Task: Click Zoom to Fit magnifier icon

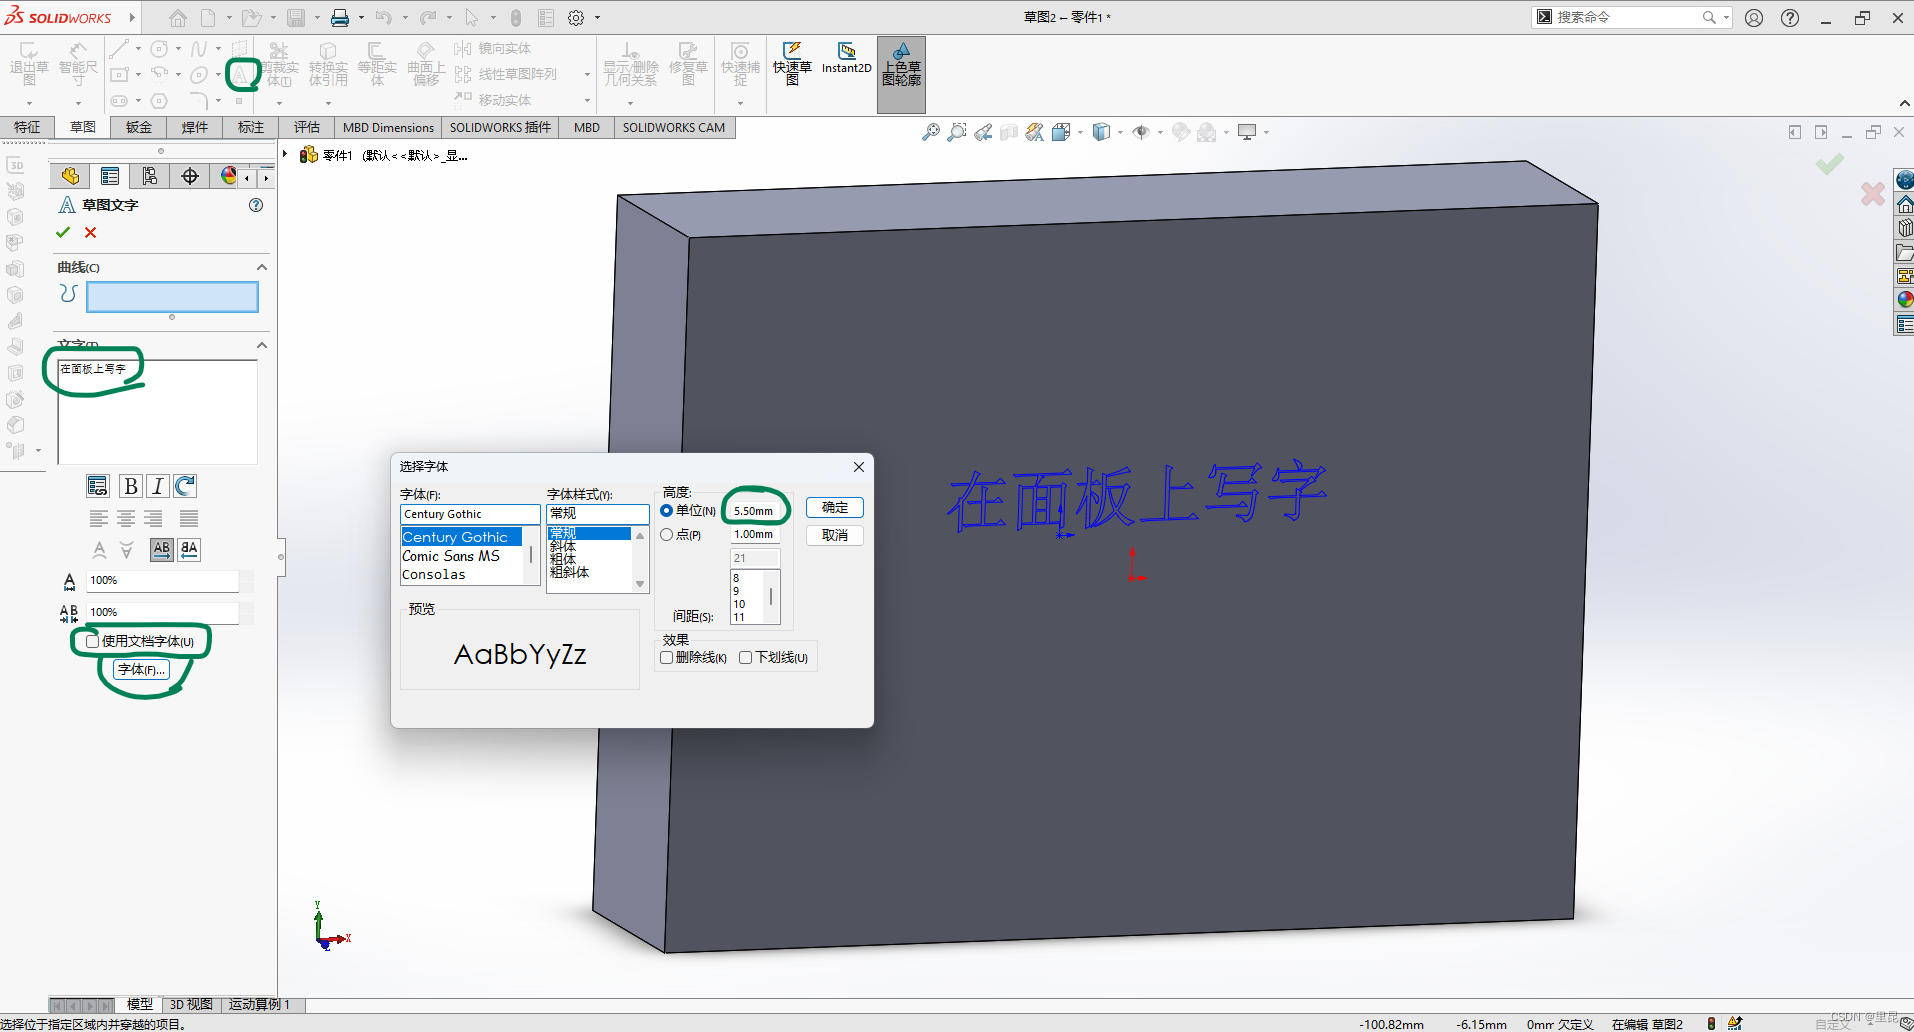Action: tap(930, 132)
